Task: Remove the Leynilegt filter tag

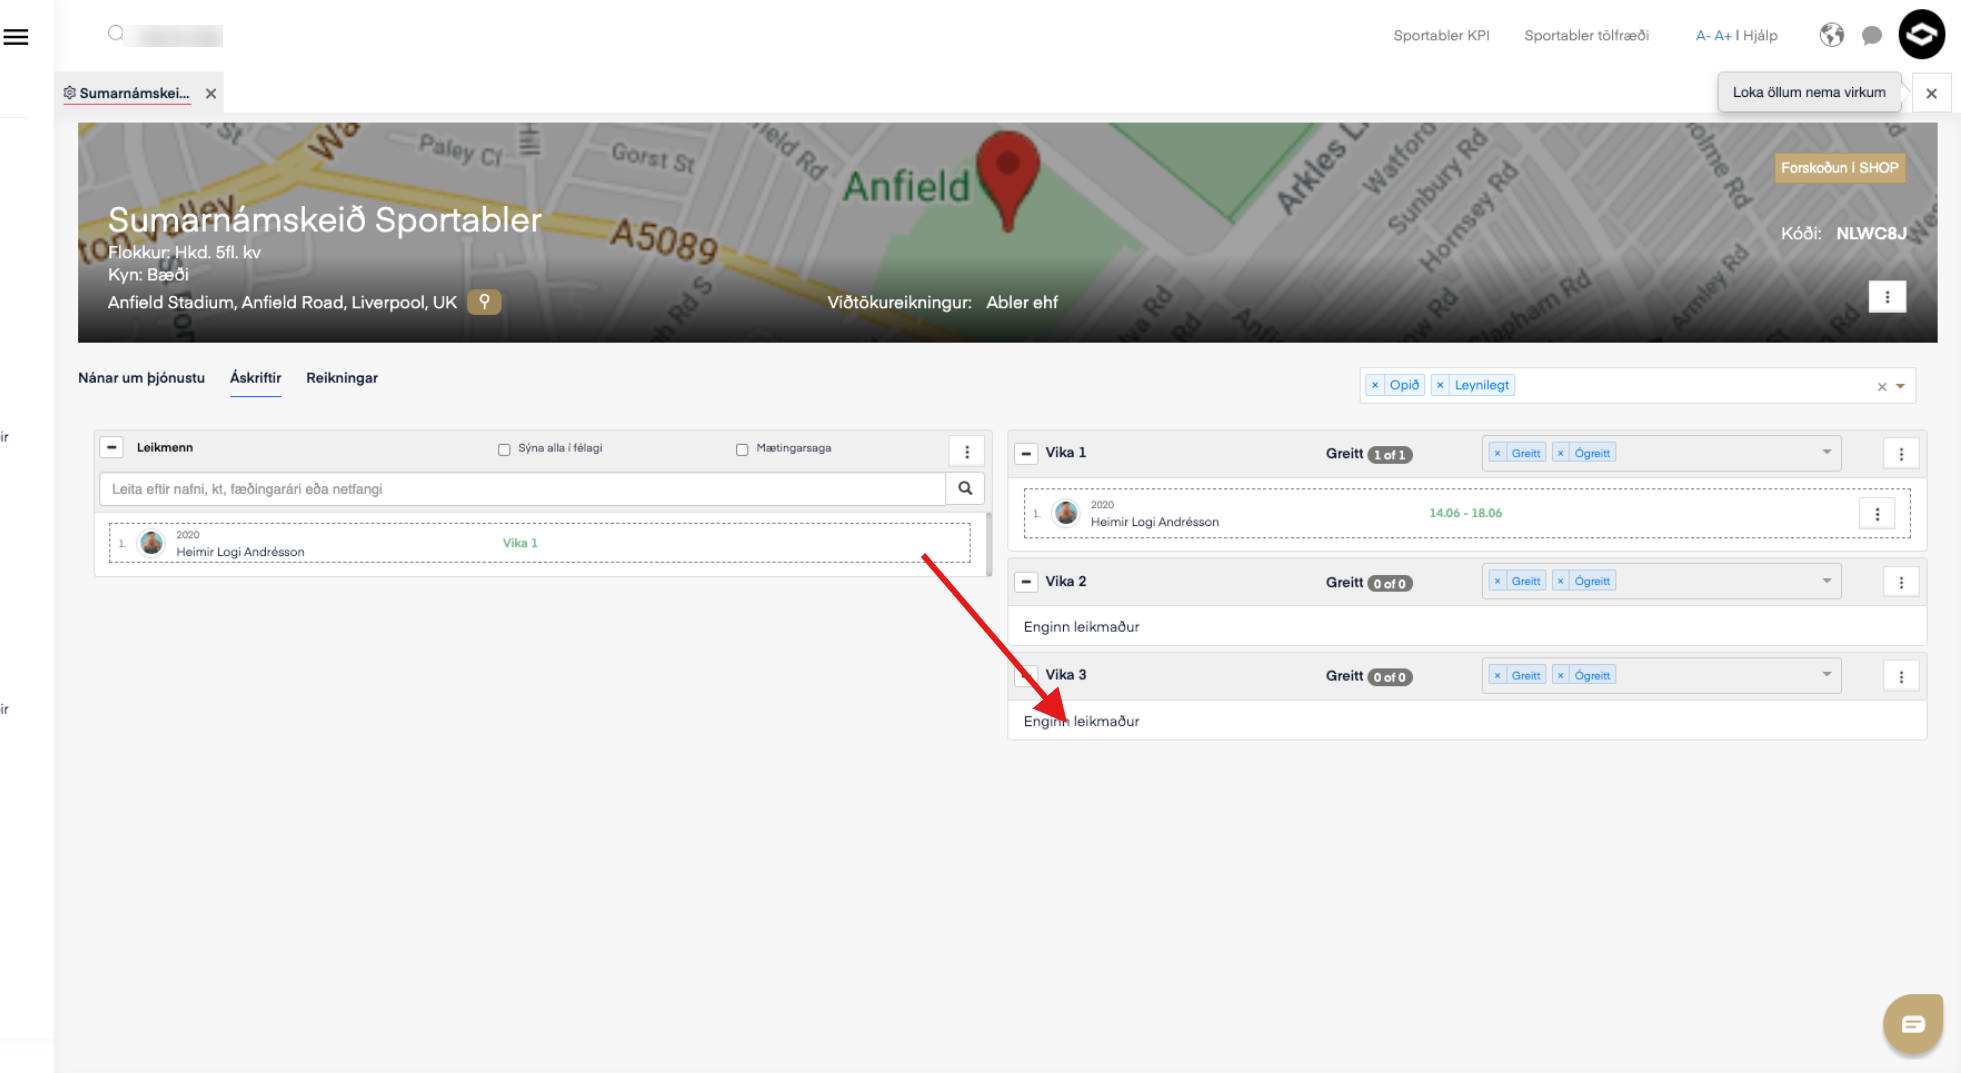Action: pyautogui.click(x=1440, y=385)
